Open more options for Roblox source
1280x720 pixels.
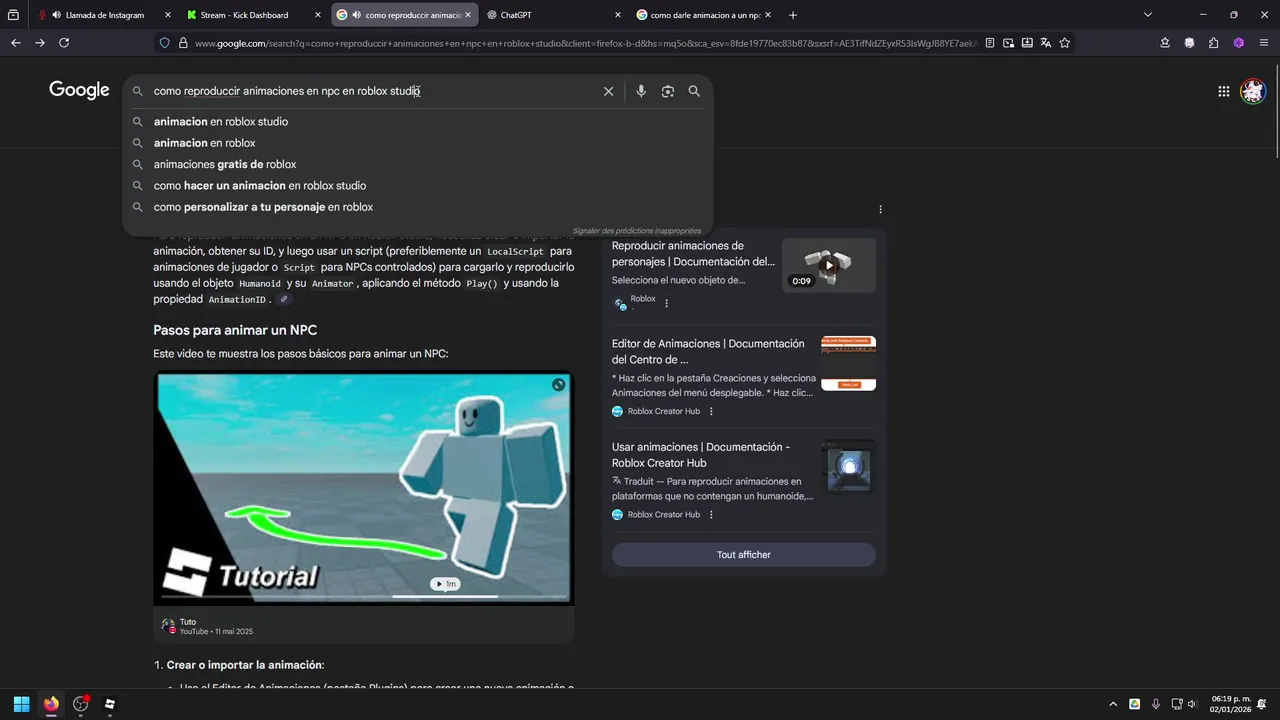pyautogui.click(x=667, y=303)
